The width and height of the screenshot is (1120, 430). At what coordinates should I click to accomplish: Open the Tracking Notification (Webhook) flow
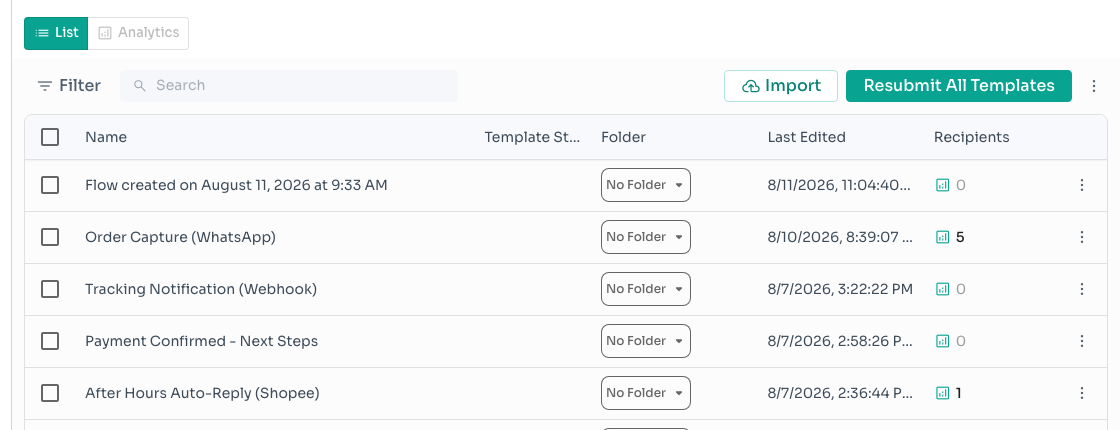click(x=201, y=289)
